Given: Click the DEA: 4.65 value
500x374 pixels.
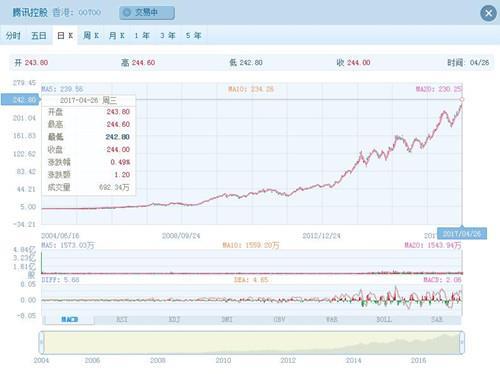Looking at the screenshot, I should (251, 280).
